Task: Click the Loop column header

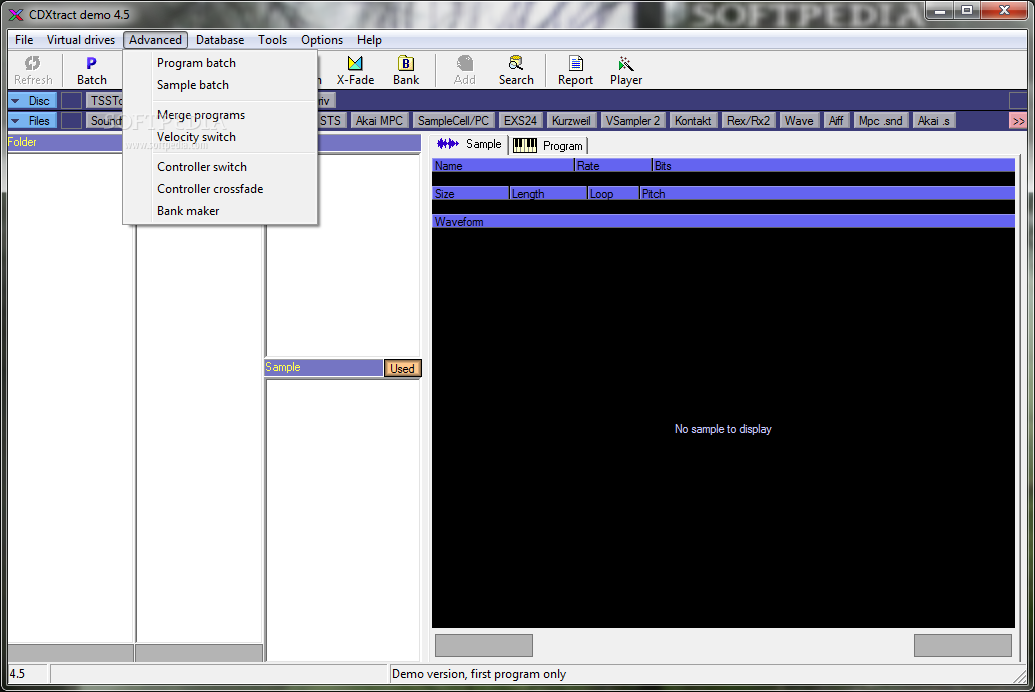Action: [x=613, y=193]
